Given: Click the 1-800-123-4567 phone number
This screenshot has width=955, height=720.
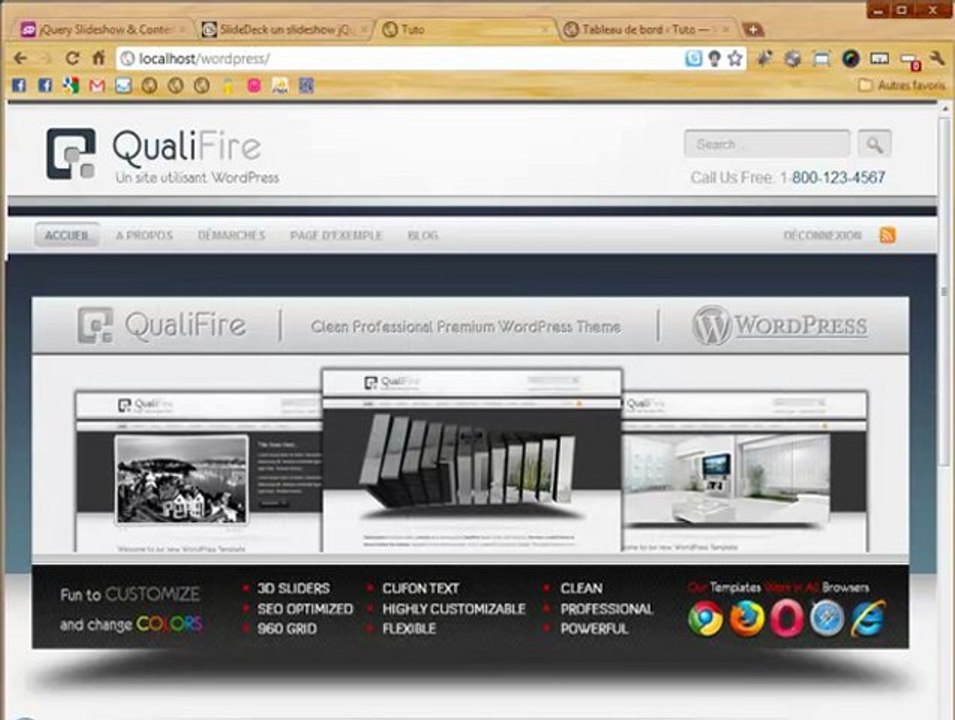Looking at the screenshot, I should pos(833,177).
